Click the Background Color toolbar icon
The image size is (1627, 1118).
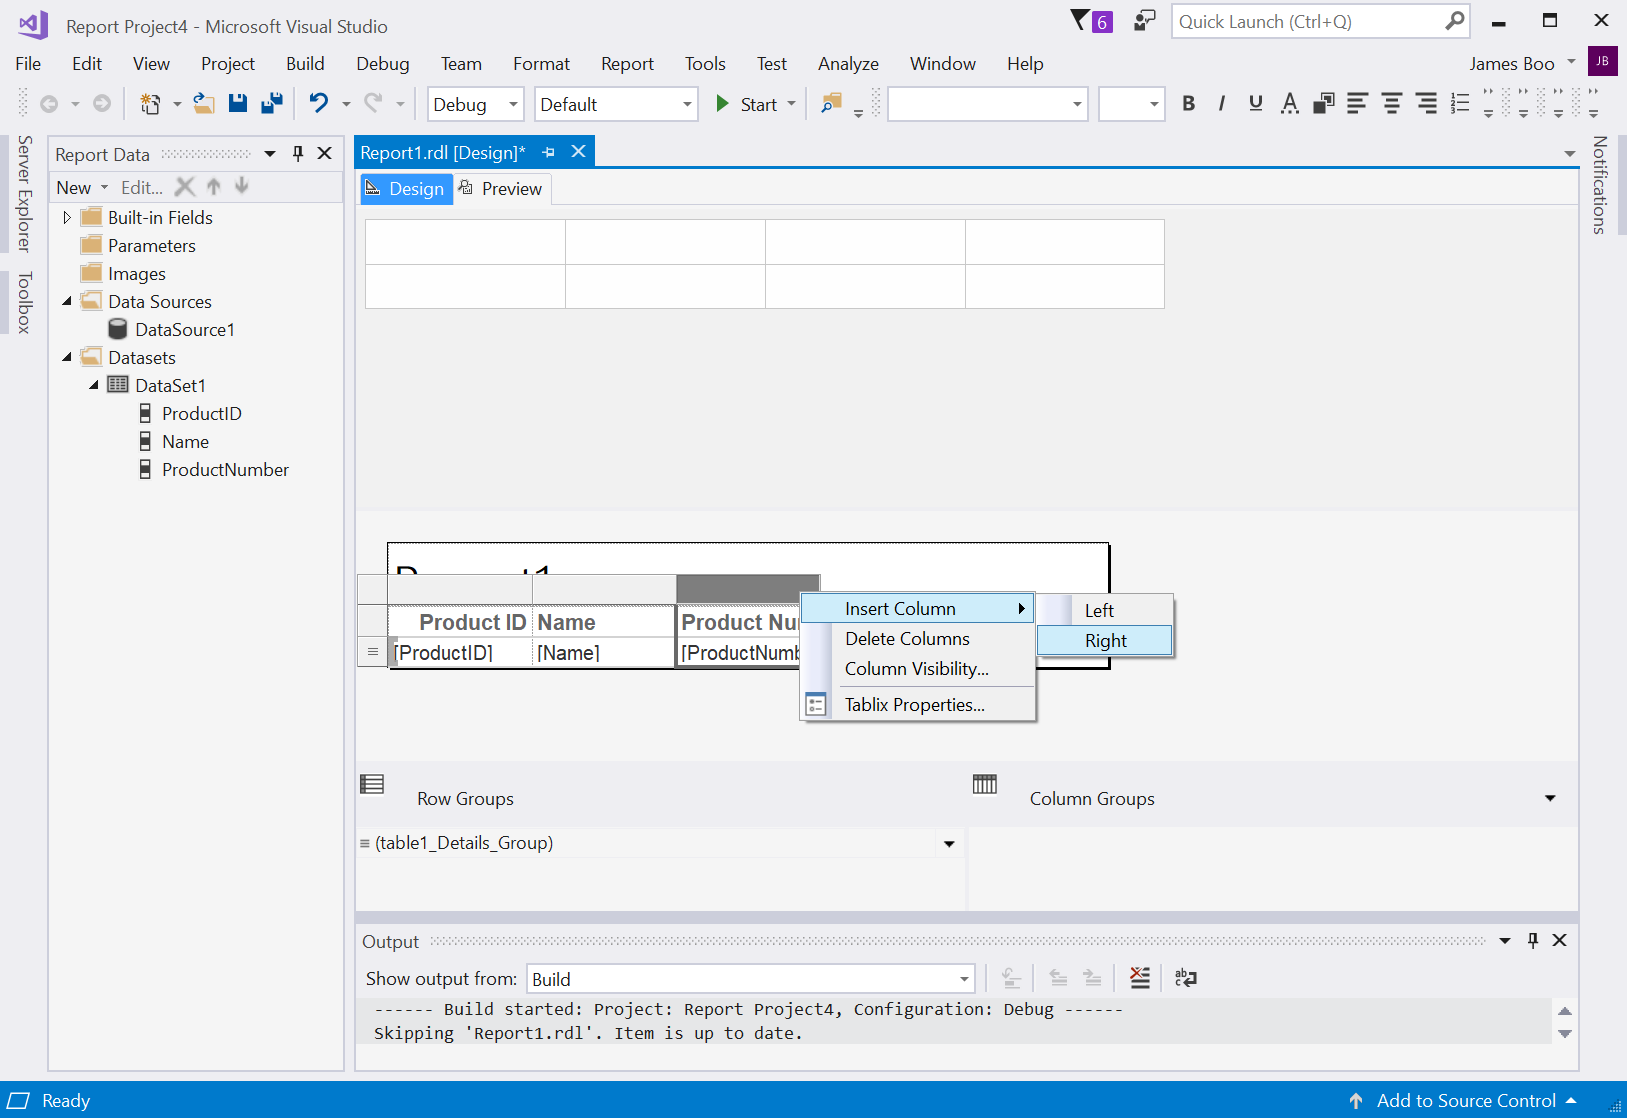click(x=1324, y=103)
